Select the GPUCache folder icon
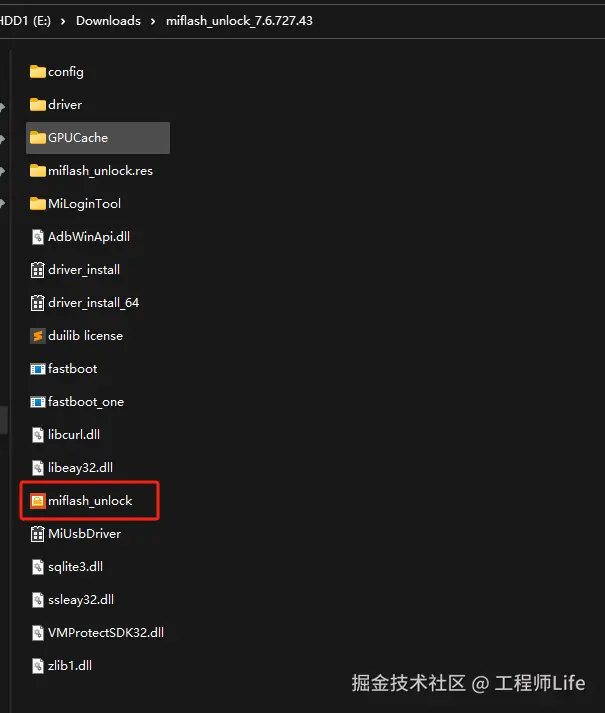Viewport: 605px width, 713px height. pyautogui.click(x=38, y=138)
